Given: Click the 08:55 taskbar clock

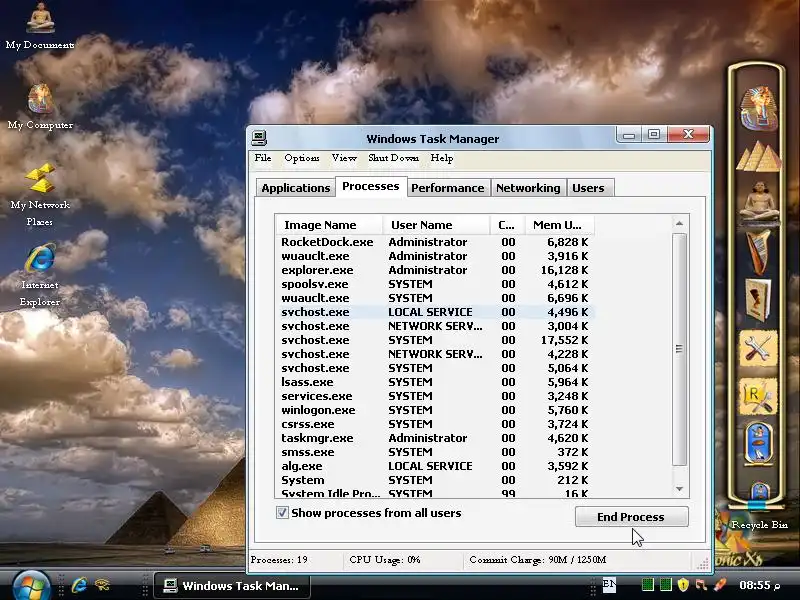Looking at the screenshot, I should tap(760, 585).
